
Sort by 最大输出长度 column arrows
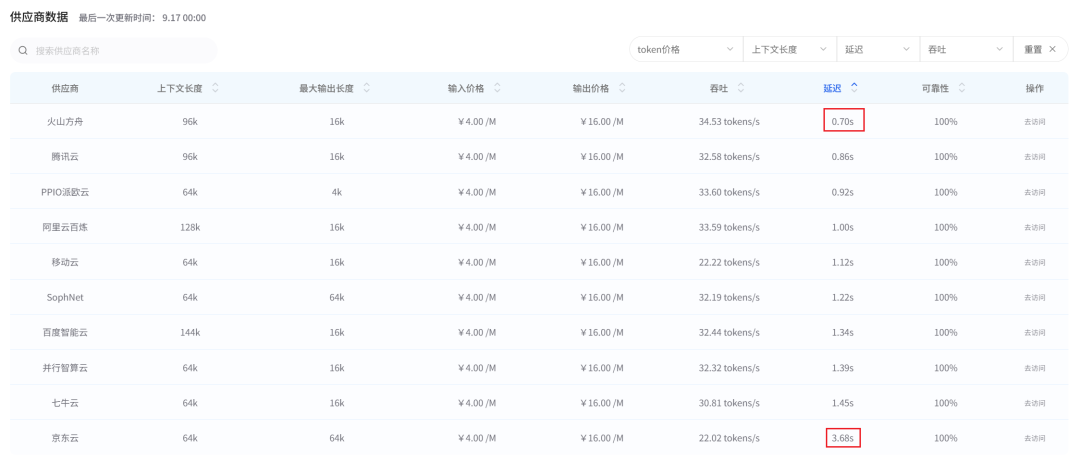coord(366,88)
